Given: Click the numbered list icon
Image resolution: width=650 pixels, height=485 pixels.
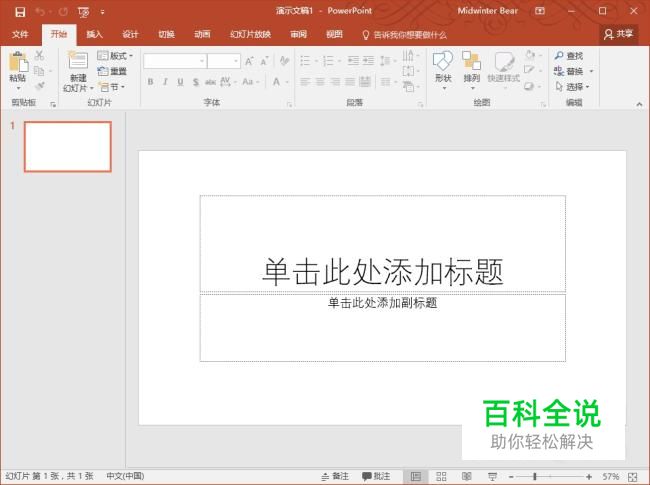Looking at the screenshot, I should [328, 61].
